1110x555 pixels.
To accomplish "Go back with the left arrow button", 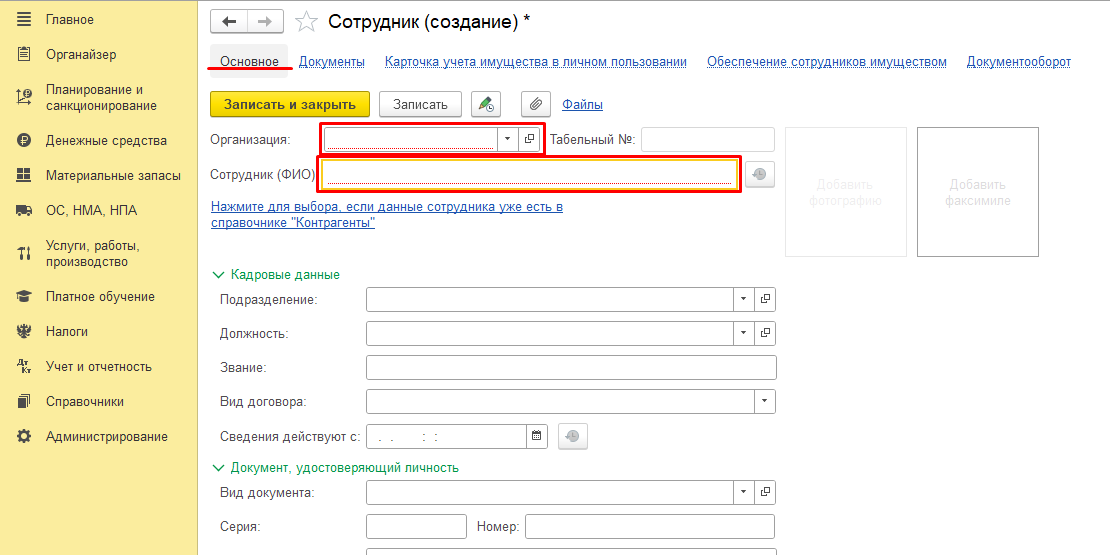I will click(229, 22).
